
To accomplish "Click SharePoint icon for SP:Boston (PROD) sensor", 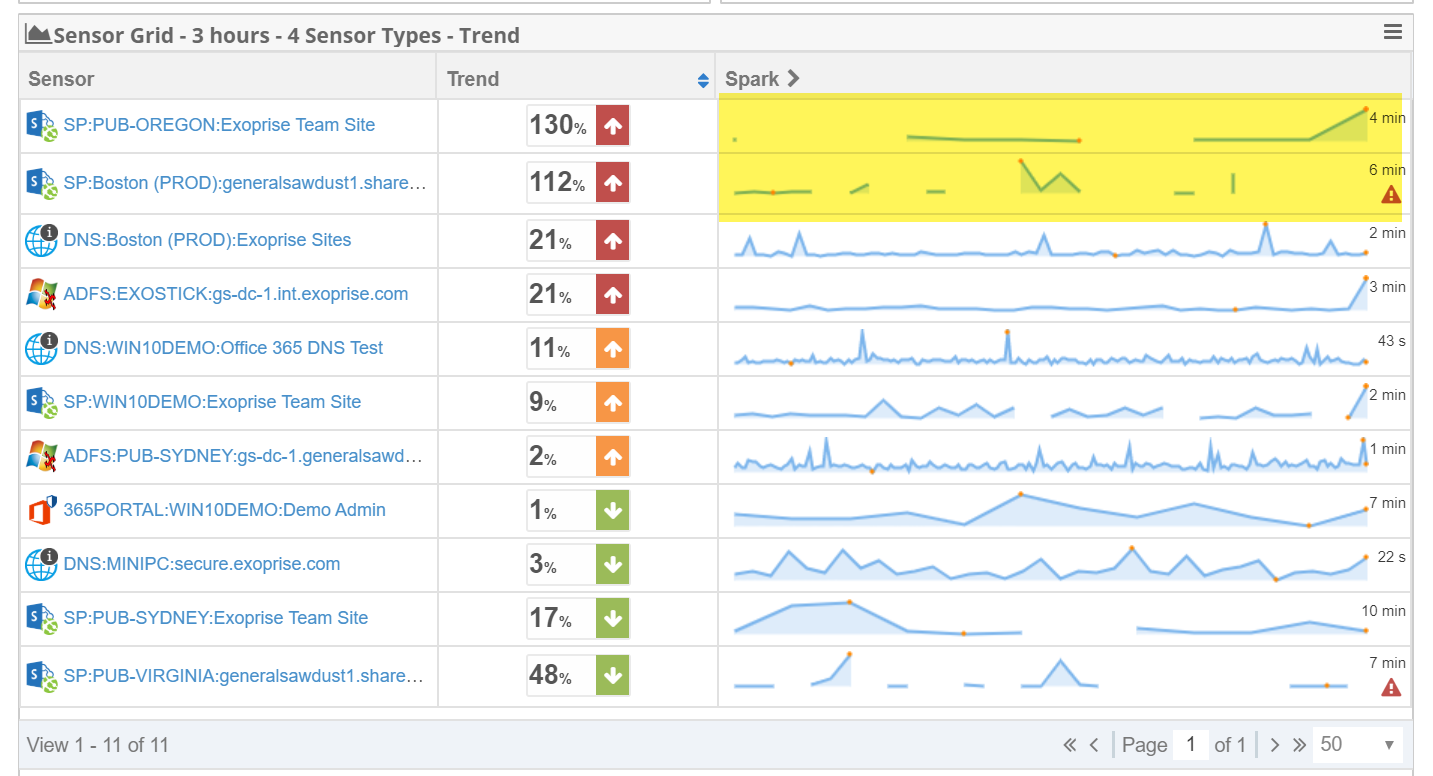I will tap(41, 182).
